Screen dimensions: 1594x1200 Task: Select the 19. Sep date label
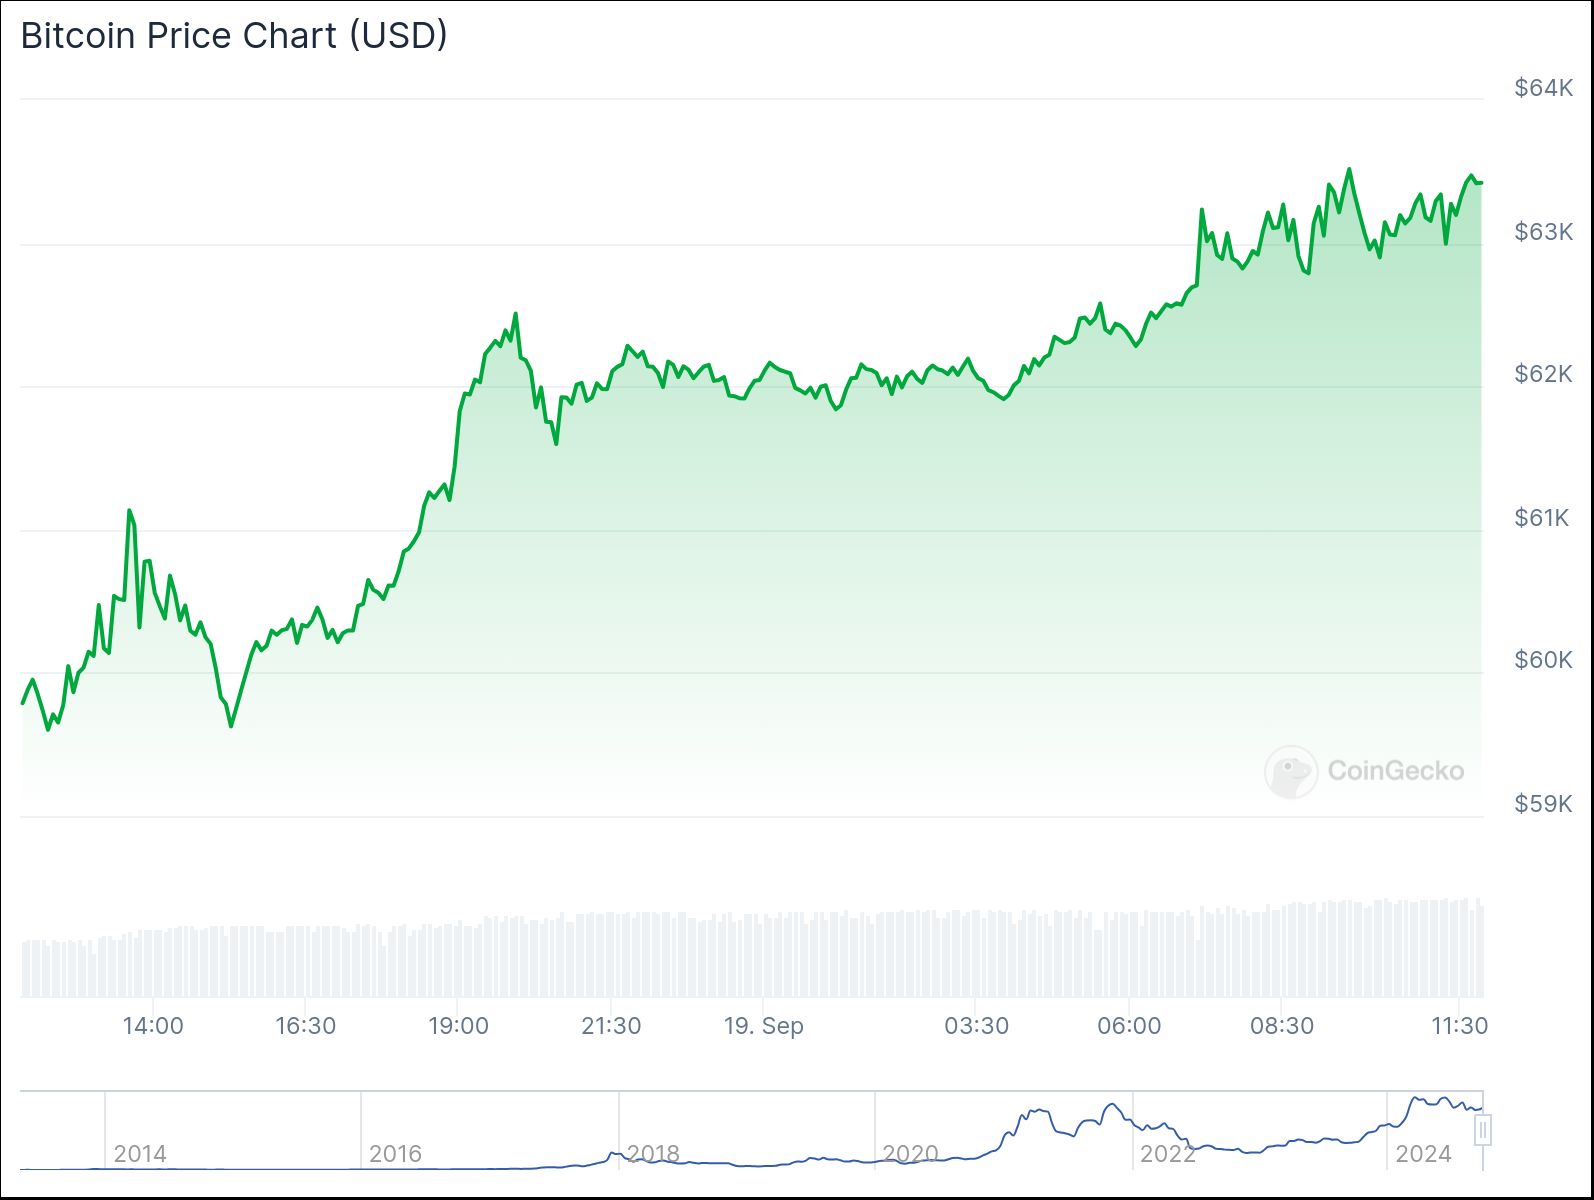pos(764,1026)
